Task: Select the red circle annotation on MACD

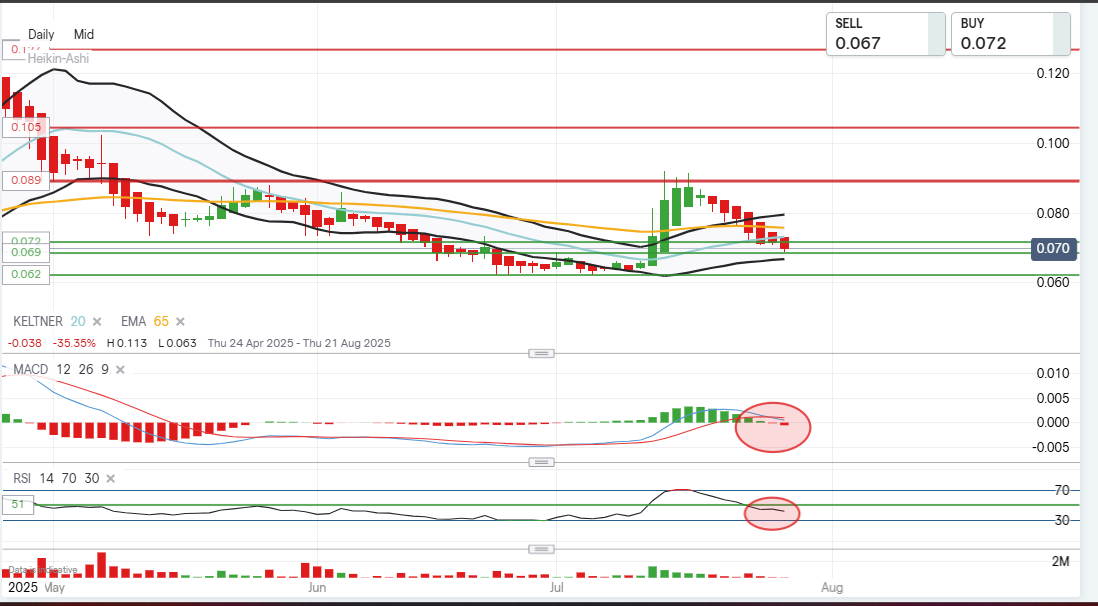Action: click(772, 427)
